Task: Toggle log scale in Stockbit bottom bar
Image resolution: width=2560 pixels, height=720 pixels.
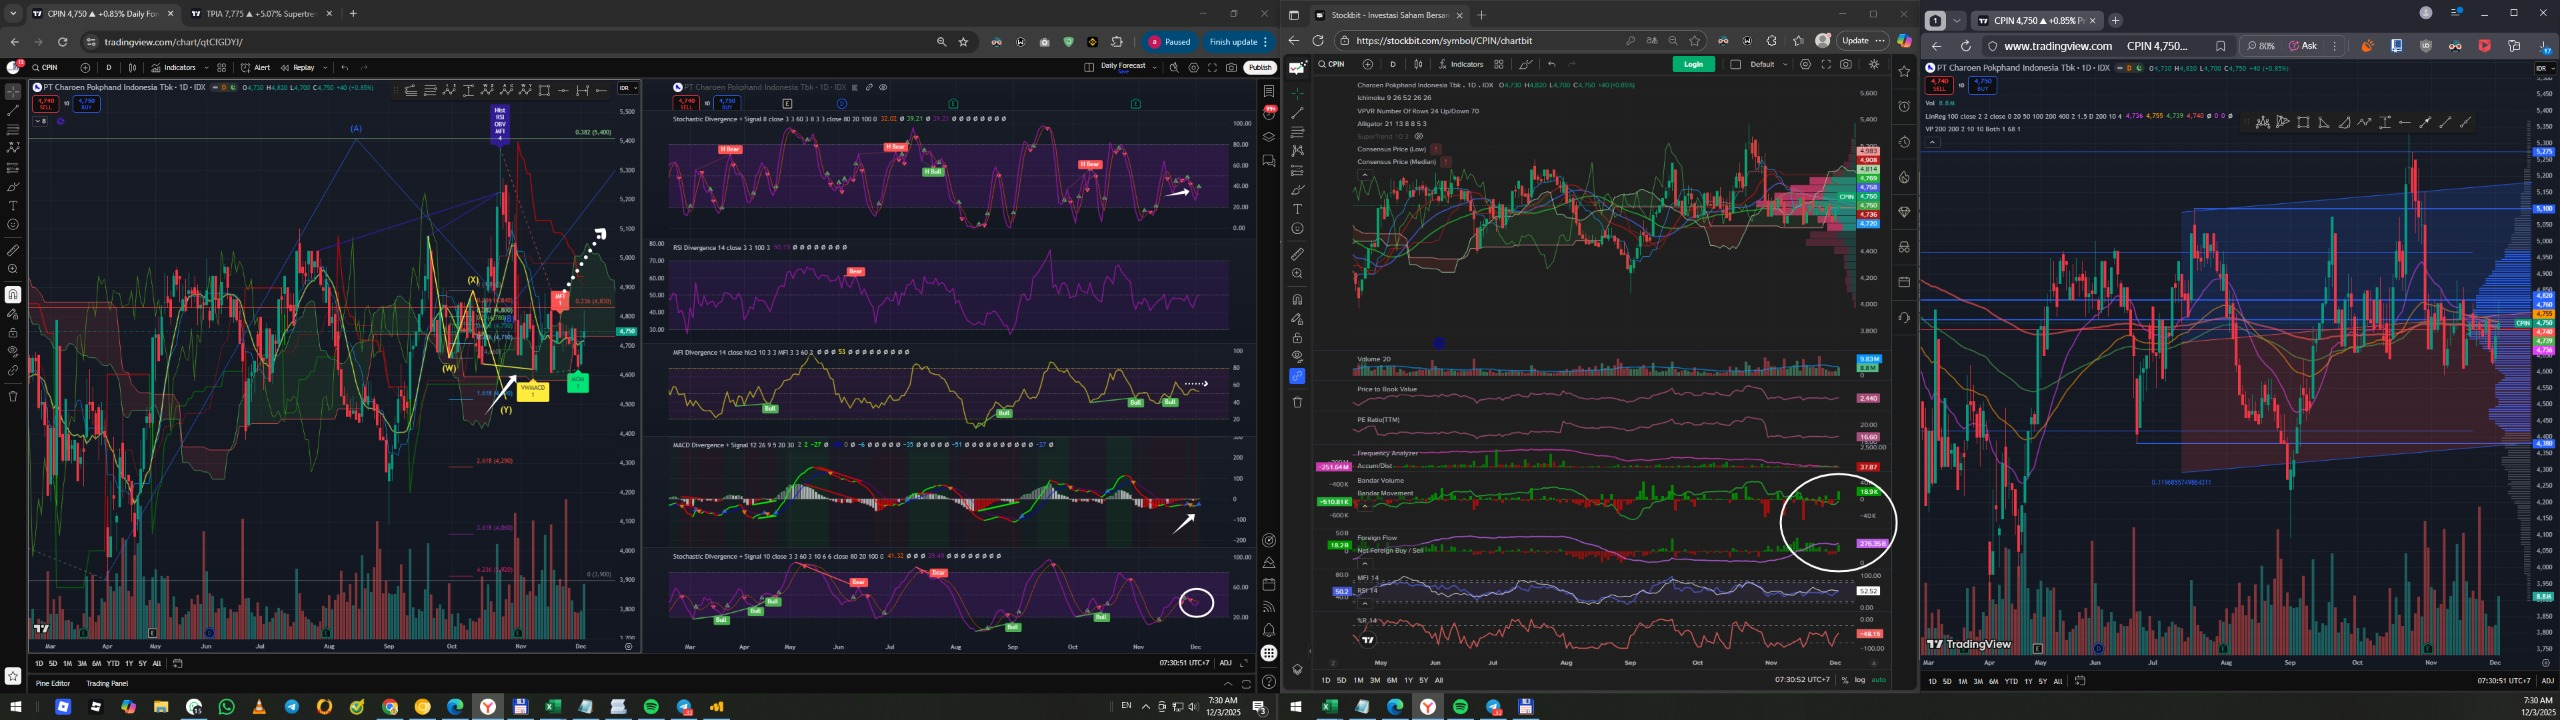Action: [1860, 680]
